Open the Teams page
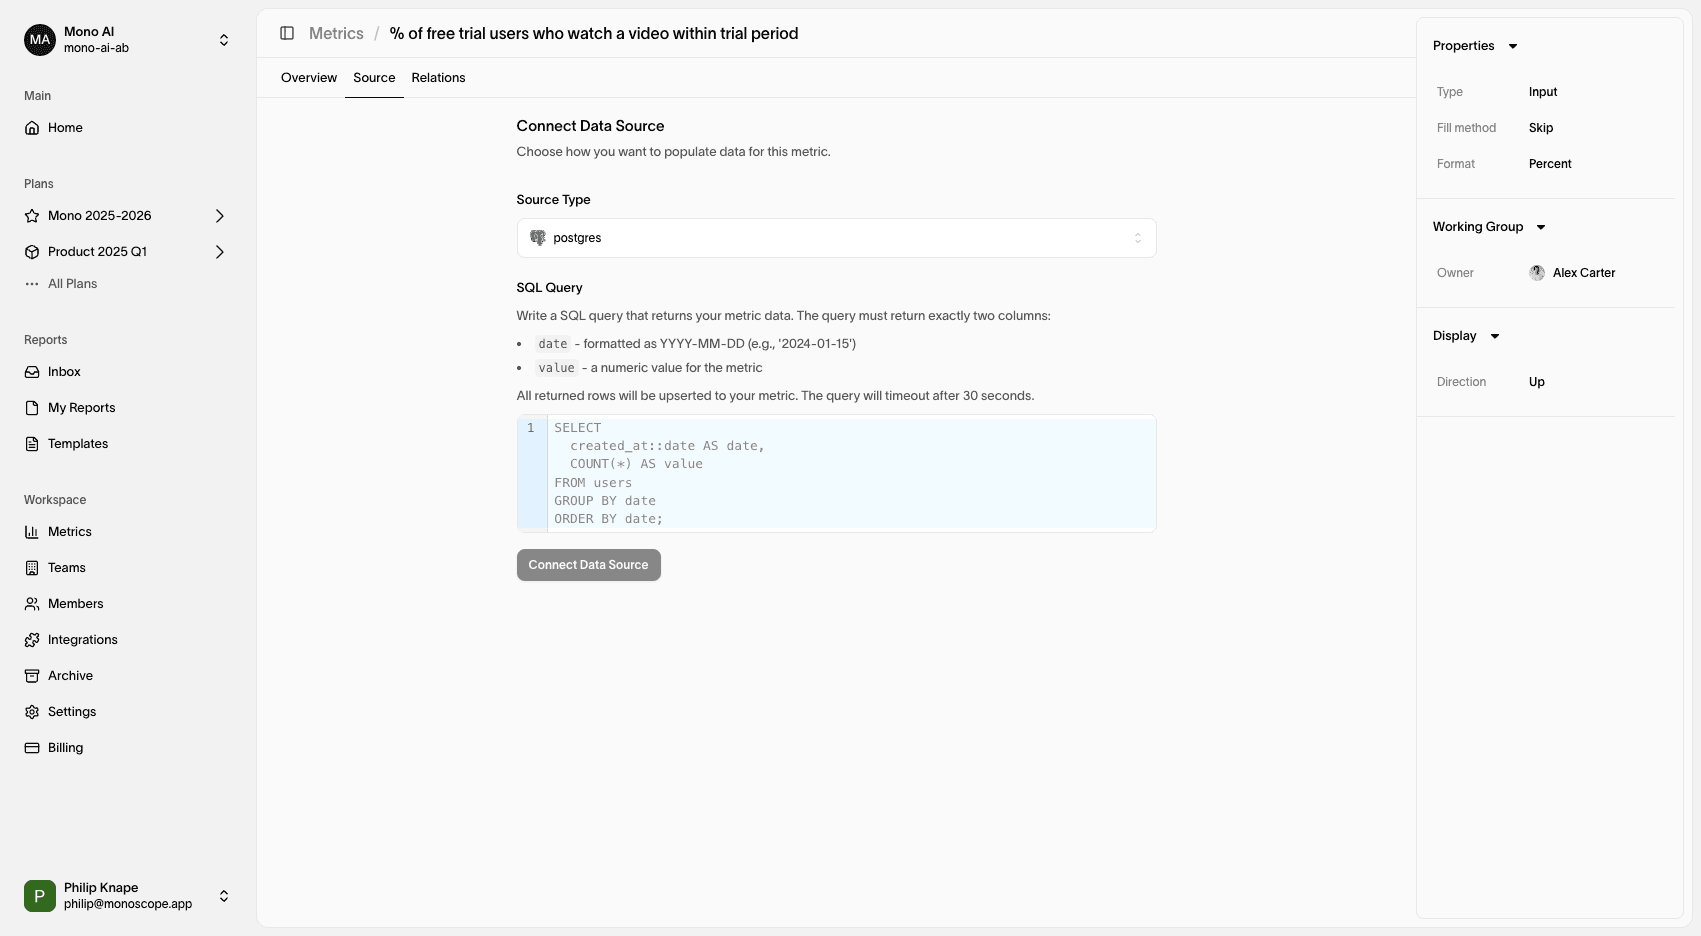 point(66,567)
